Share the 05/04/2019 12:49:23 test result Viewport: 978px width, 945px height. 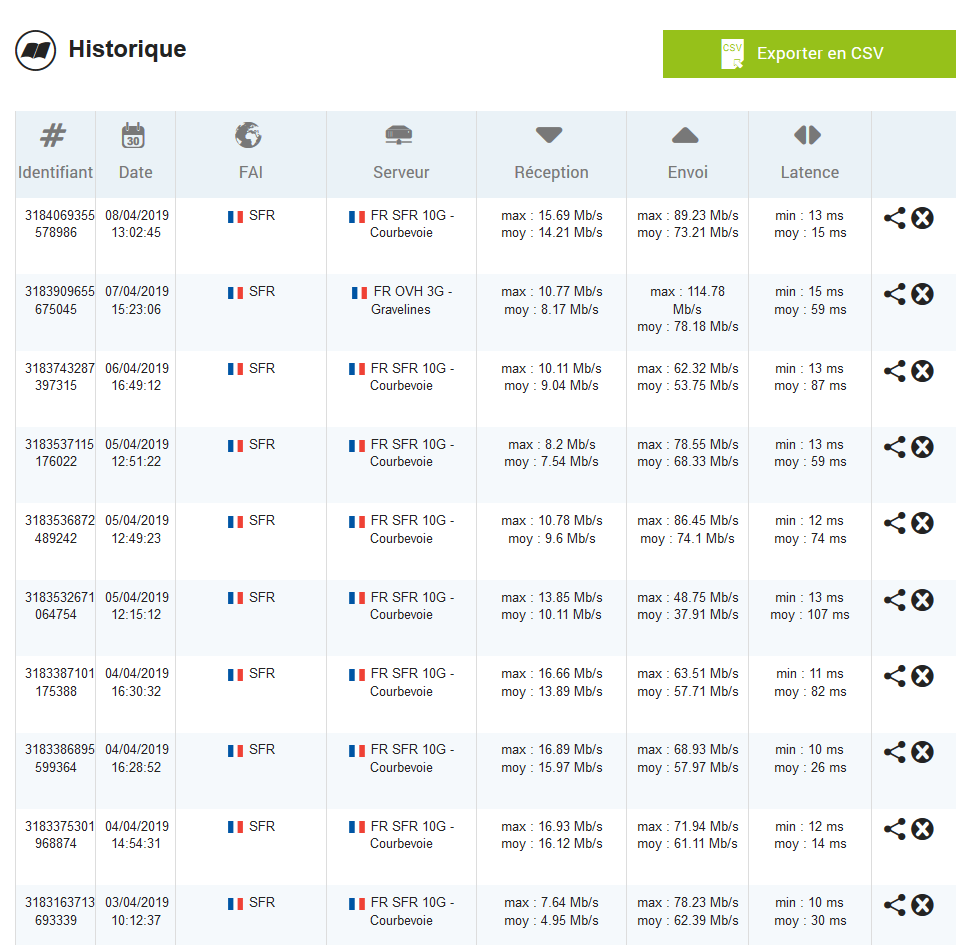895,523
